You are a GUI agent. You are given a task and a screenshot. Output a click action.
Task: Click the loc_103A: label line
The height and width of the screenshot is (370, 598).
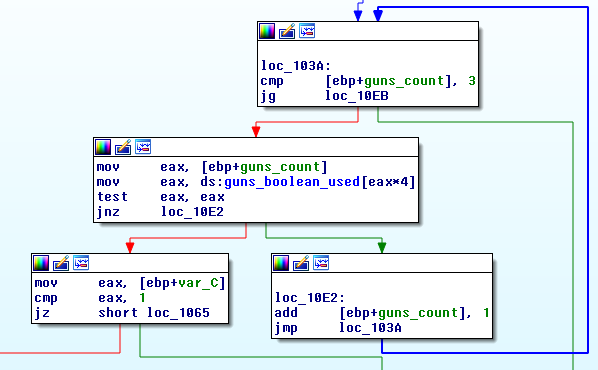pos(296,66)
